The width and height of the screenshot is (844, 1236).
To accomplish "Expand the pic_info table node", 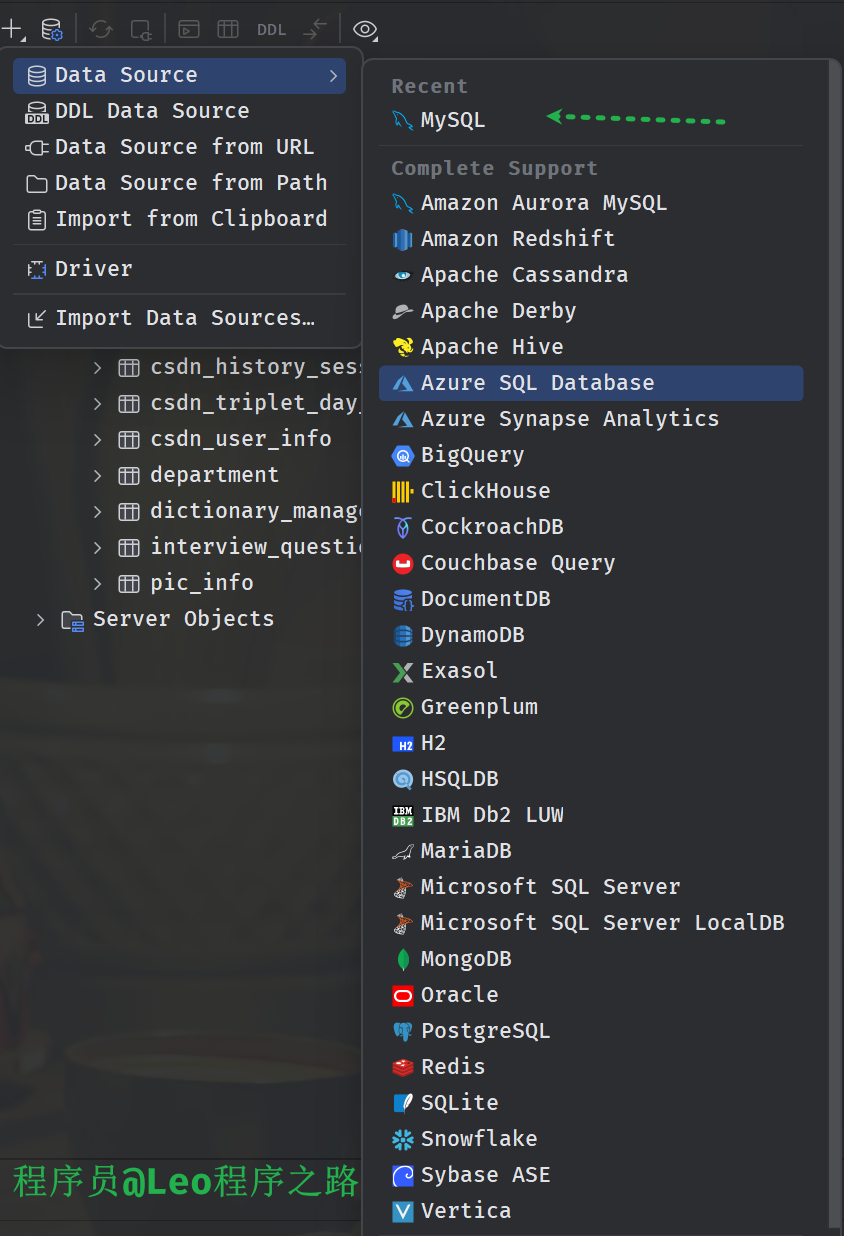I will coord(98,583).
